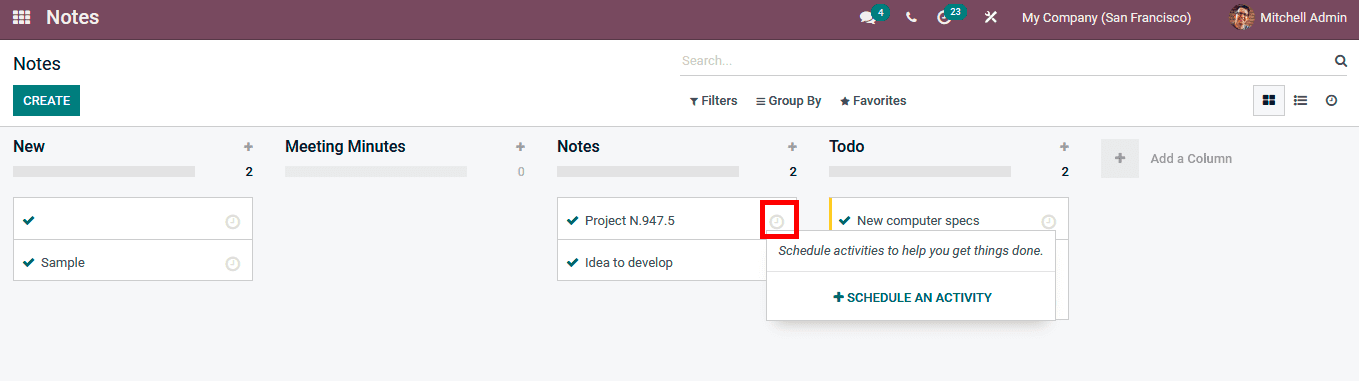1359x381 pixels.
Task: Click the X tools icon in top bar
Action: click(990, 17)
